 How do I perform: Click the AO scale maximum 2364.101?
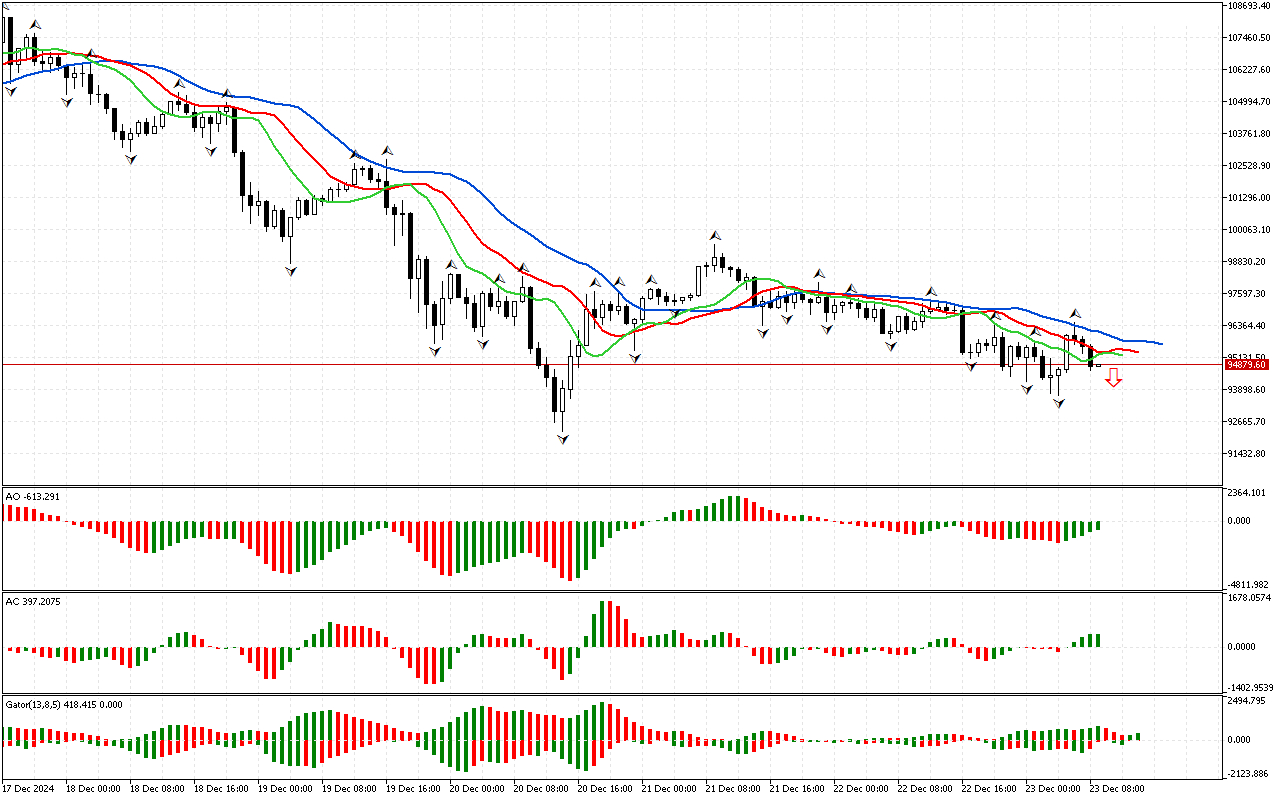tap(1246, 492)
